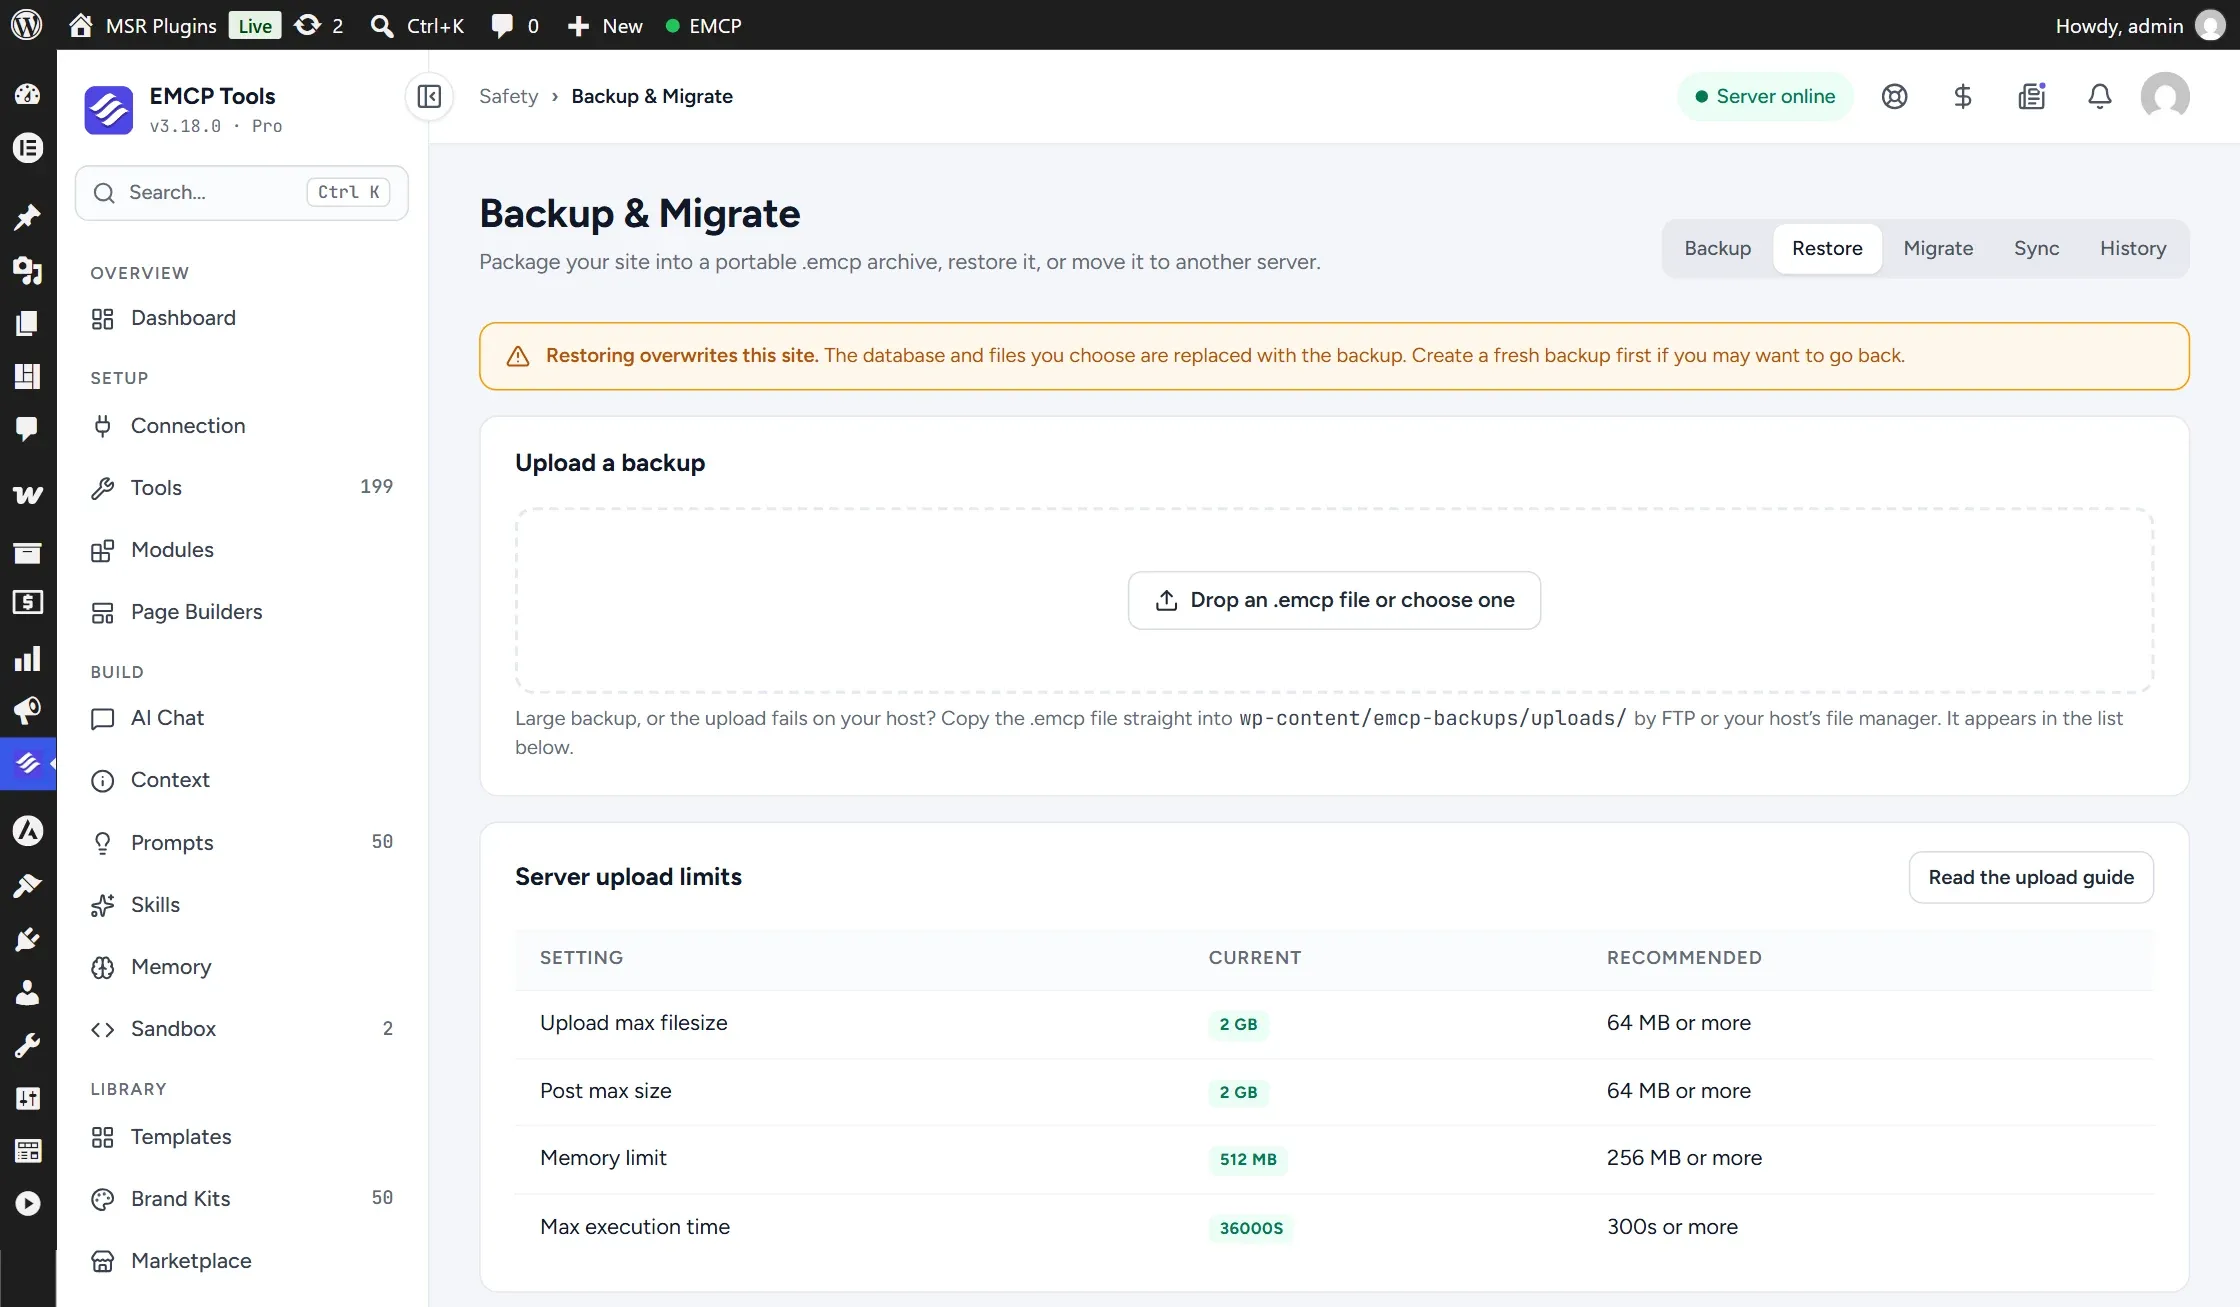Click the WordPress logo in admin bar
Image resolution: width=2240 pixels, height=1307 pixels.
pos(26,25)
